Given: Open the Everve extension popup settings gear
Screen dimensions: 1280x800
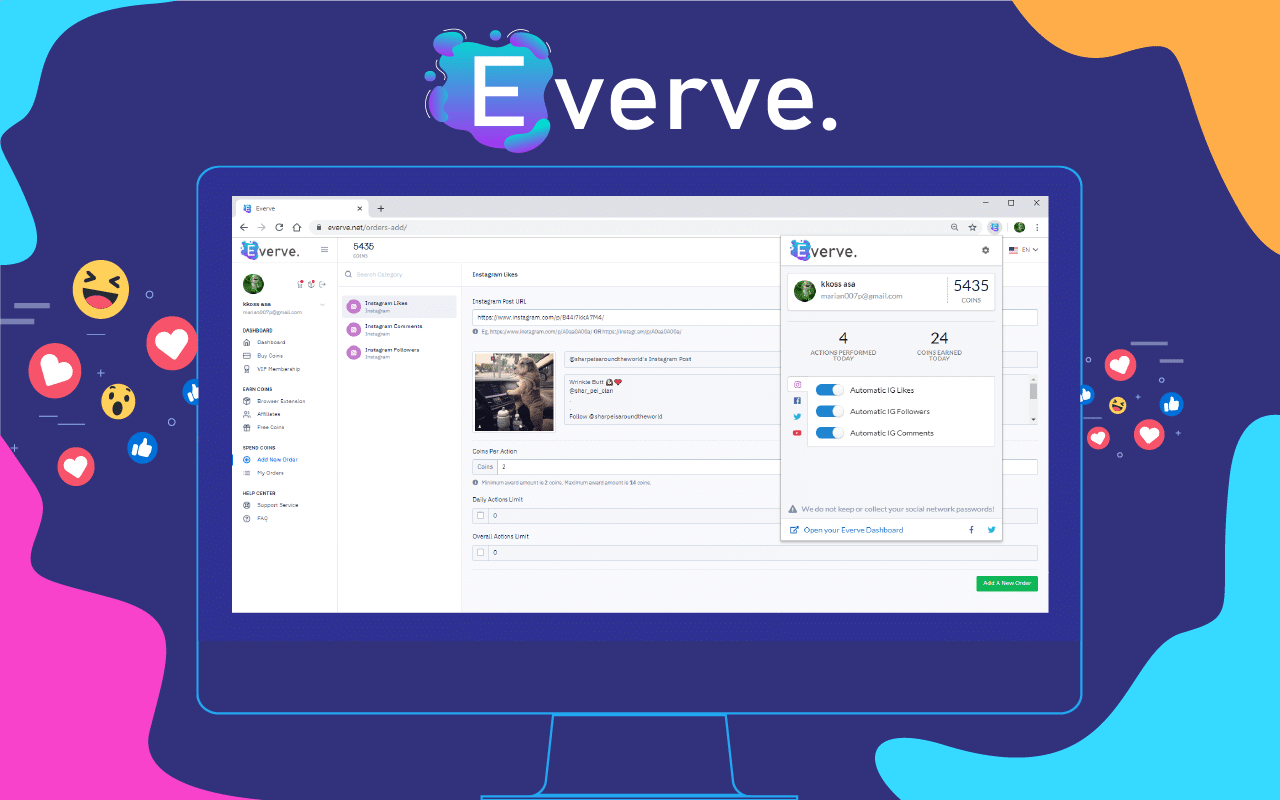Looking at the screenshot, I should pos(985,250).
